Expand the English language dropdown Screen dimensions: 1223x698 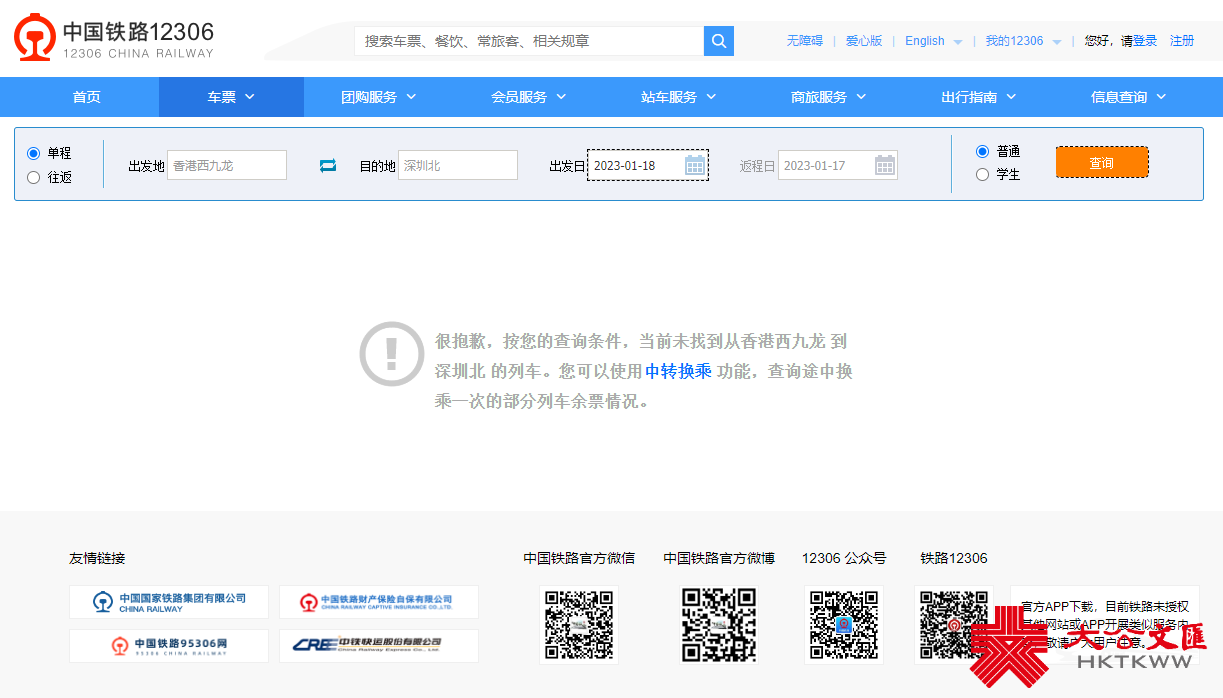(933, 41)
